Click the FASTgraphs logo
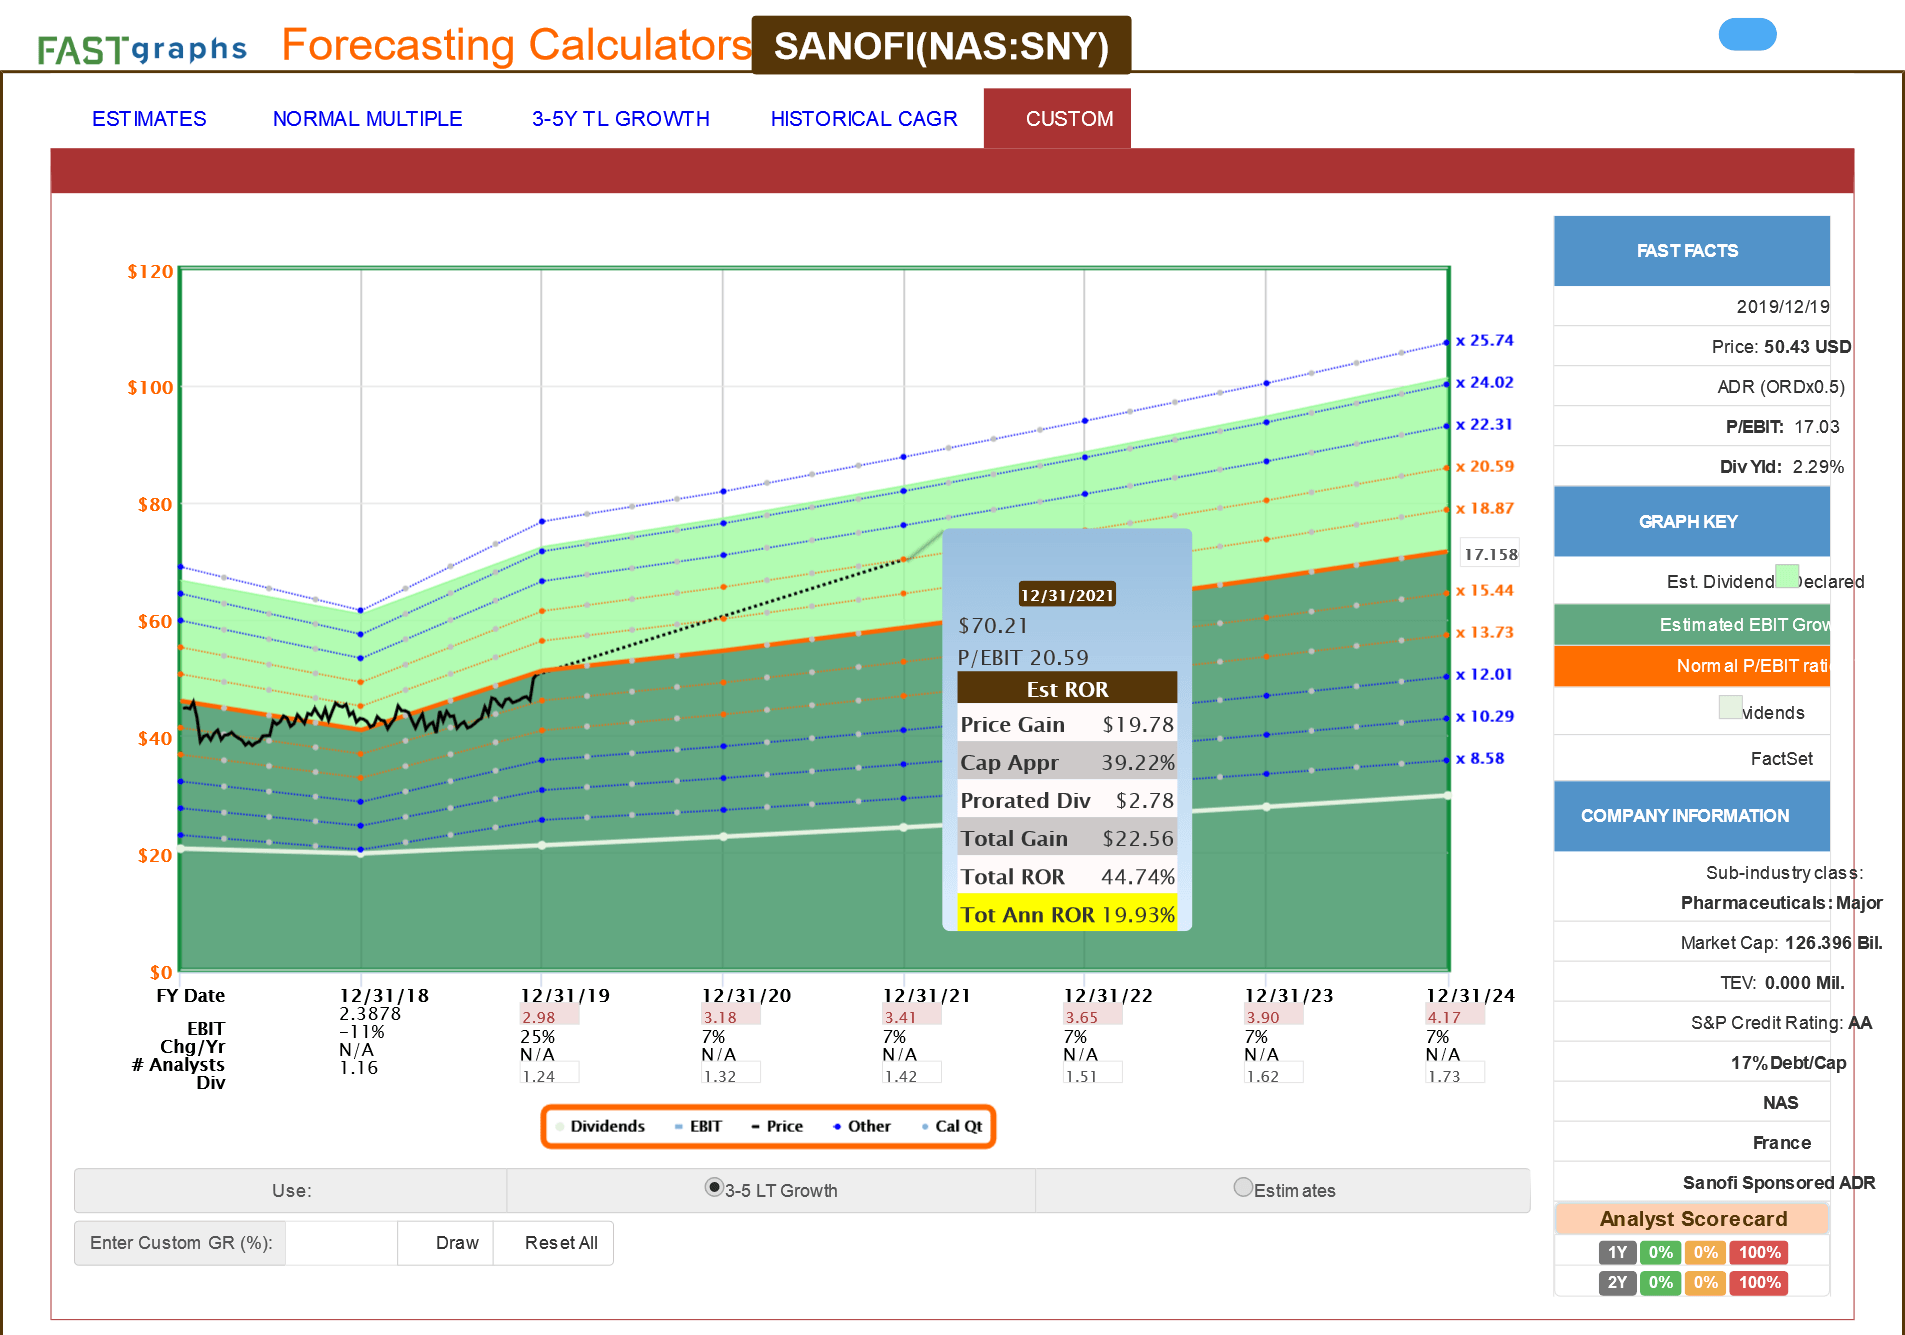1905x1335 pixels. pos(142,49)
